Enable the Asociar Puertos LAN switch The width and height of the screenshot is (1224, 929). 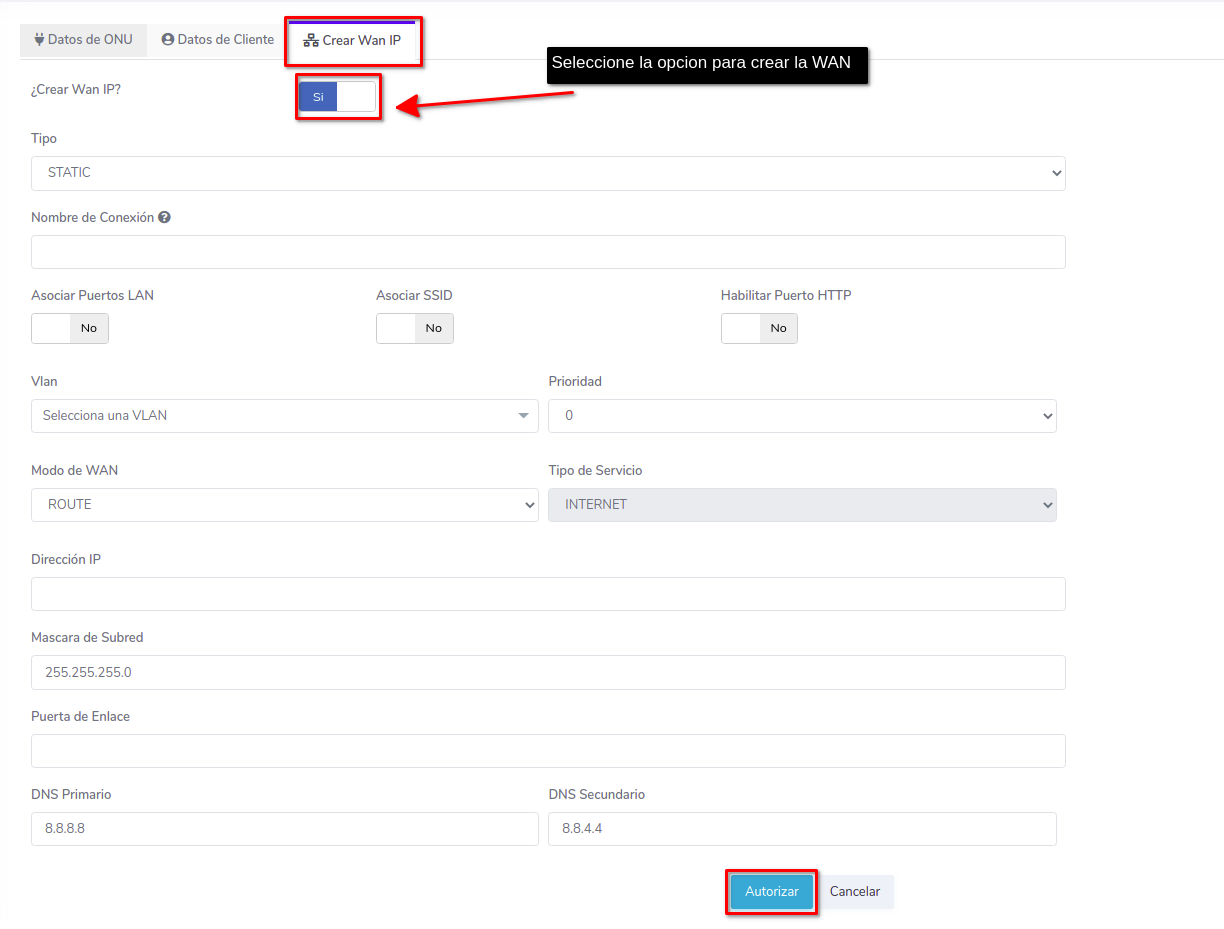(x=70, y=328)
